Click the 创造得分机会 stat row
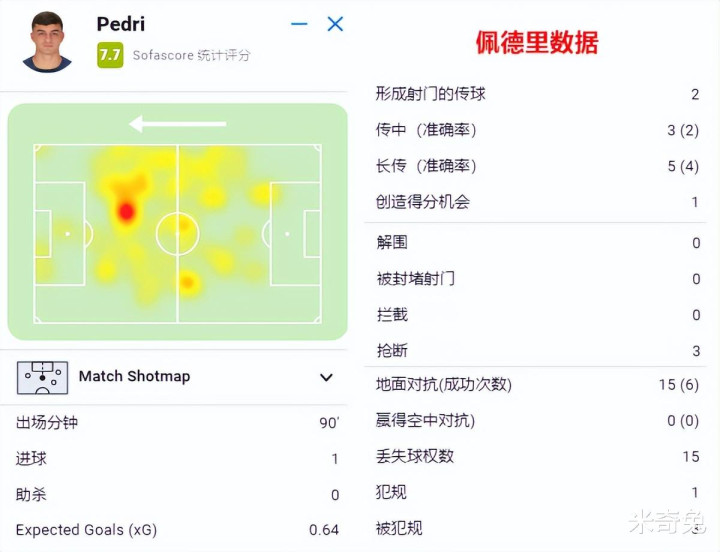 coord(537,202)
